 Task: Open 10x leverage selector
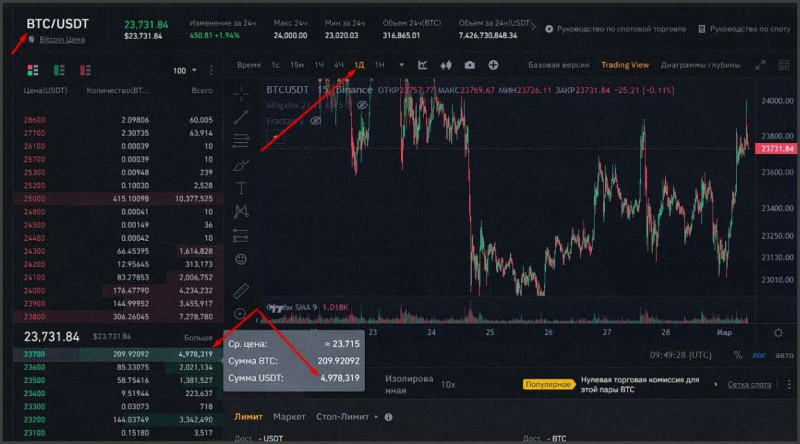coord(448,384)
